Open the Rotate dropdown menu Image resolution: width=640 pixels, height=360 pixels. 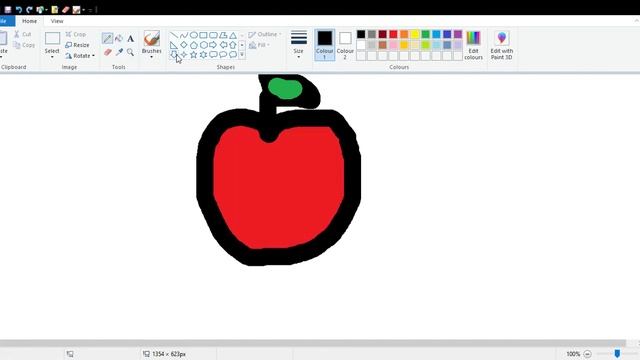80,56
